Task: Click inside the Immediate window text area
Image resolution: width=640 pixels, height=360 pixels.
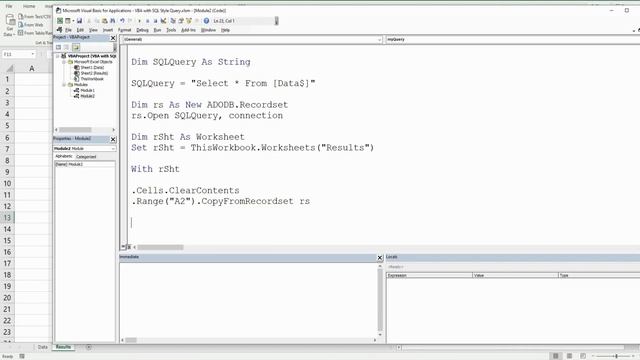Action: (249, 300)
